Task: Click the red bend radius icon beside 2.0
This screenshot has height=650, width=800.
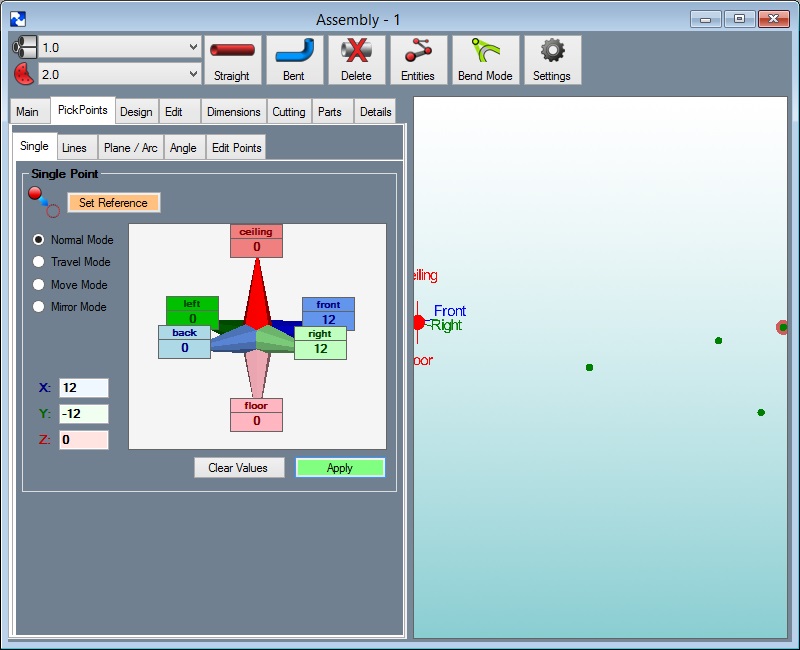Action: tap(24, 74)
